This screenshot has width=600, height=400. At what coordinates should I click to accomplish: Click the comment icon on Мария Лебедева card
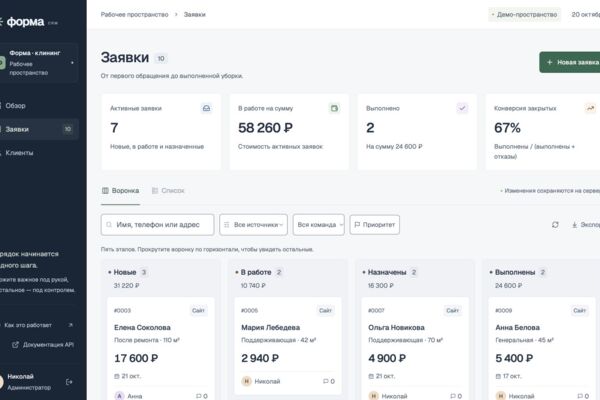pyautogui.click(x=326, y=381)
